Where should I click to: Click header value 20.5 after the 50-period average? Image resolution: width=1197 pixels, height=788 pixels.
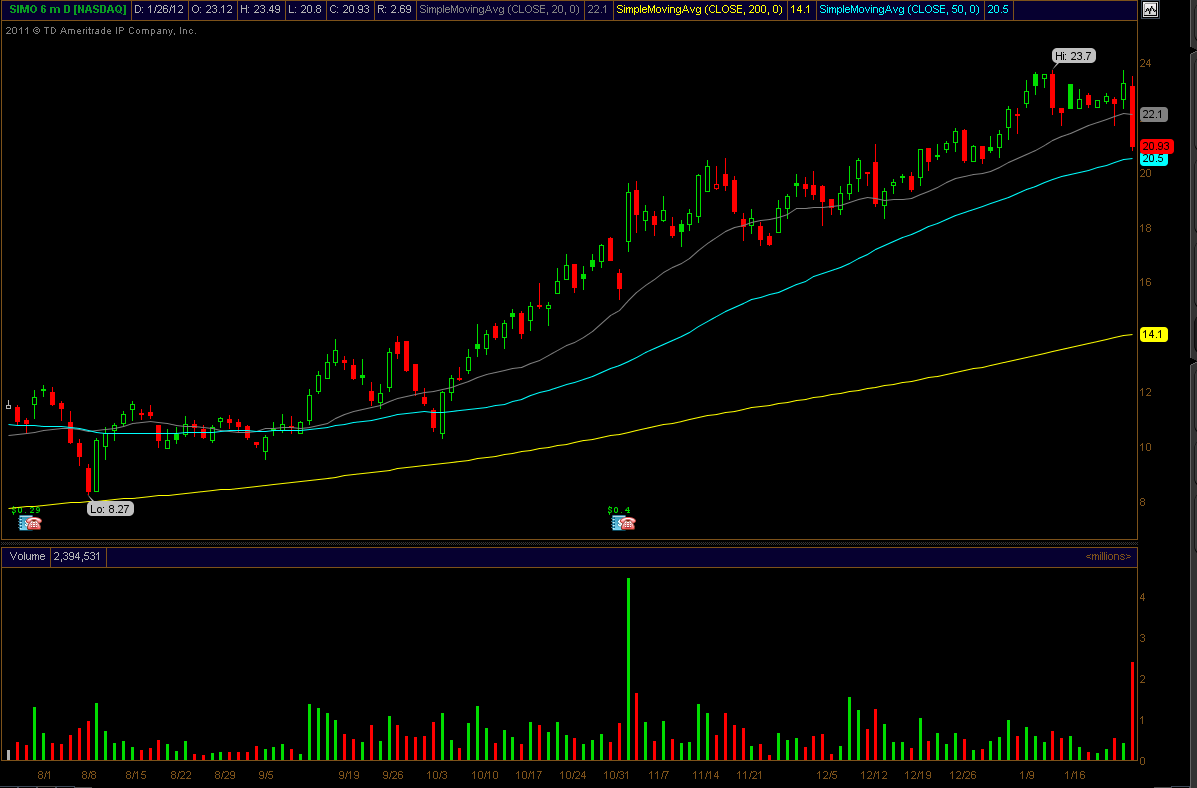point(998,10)
